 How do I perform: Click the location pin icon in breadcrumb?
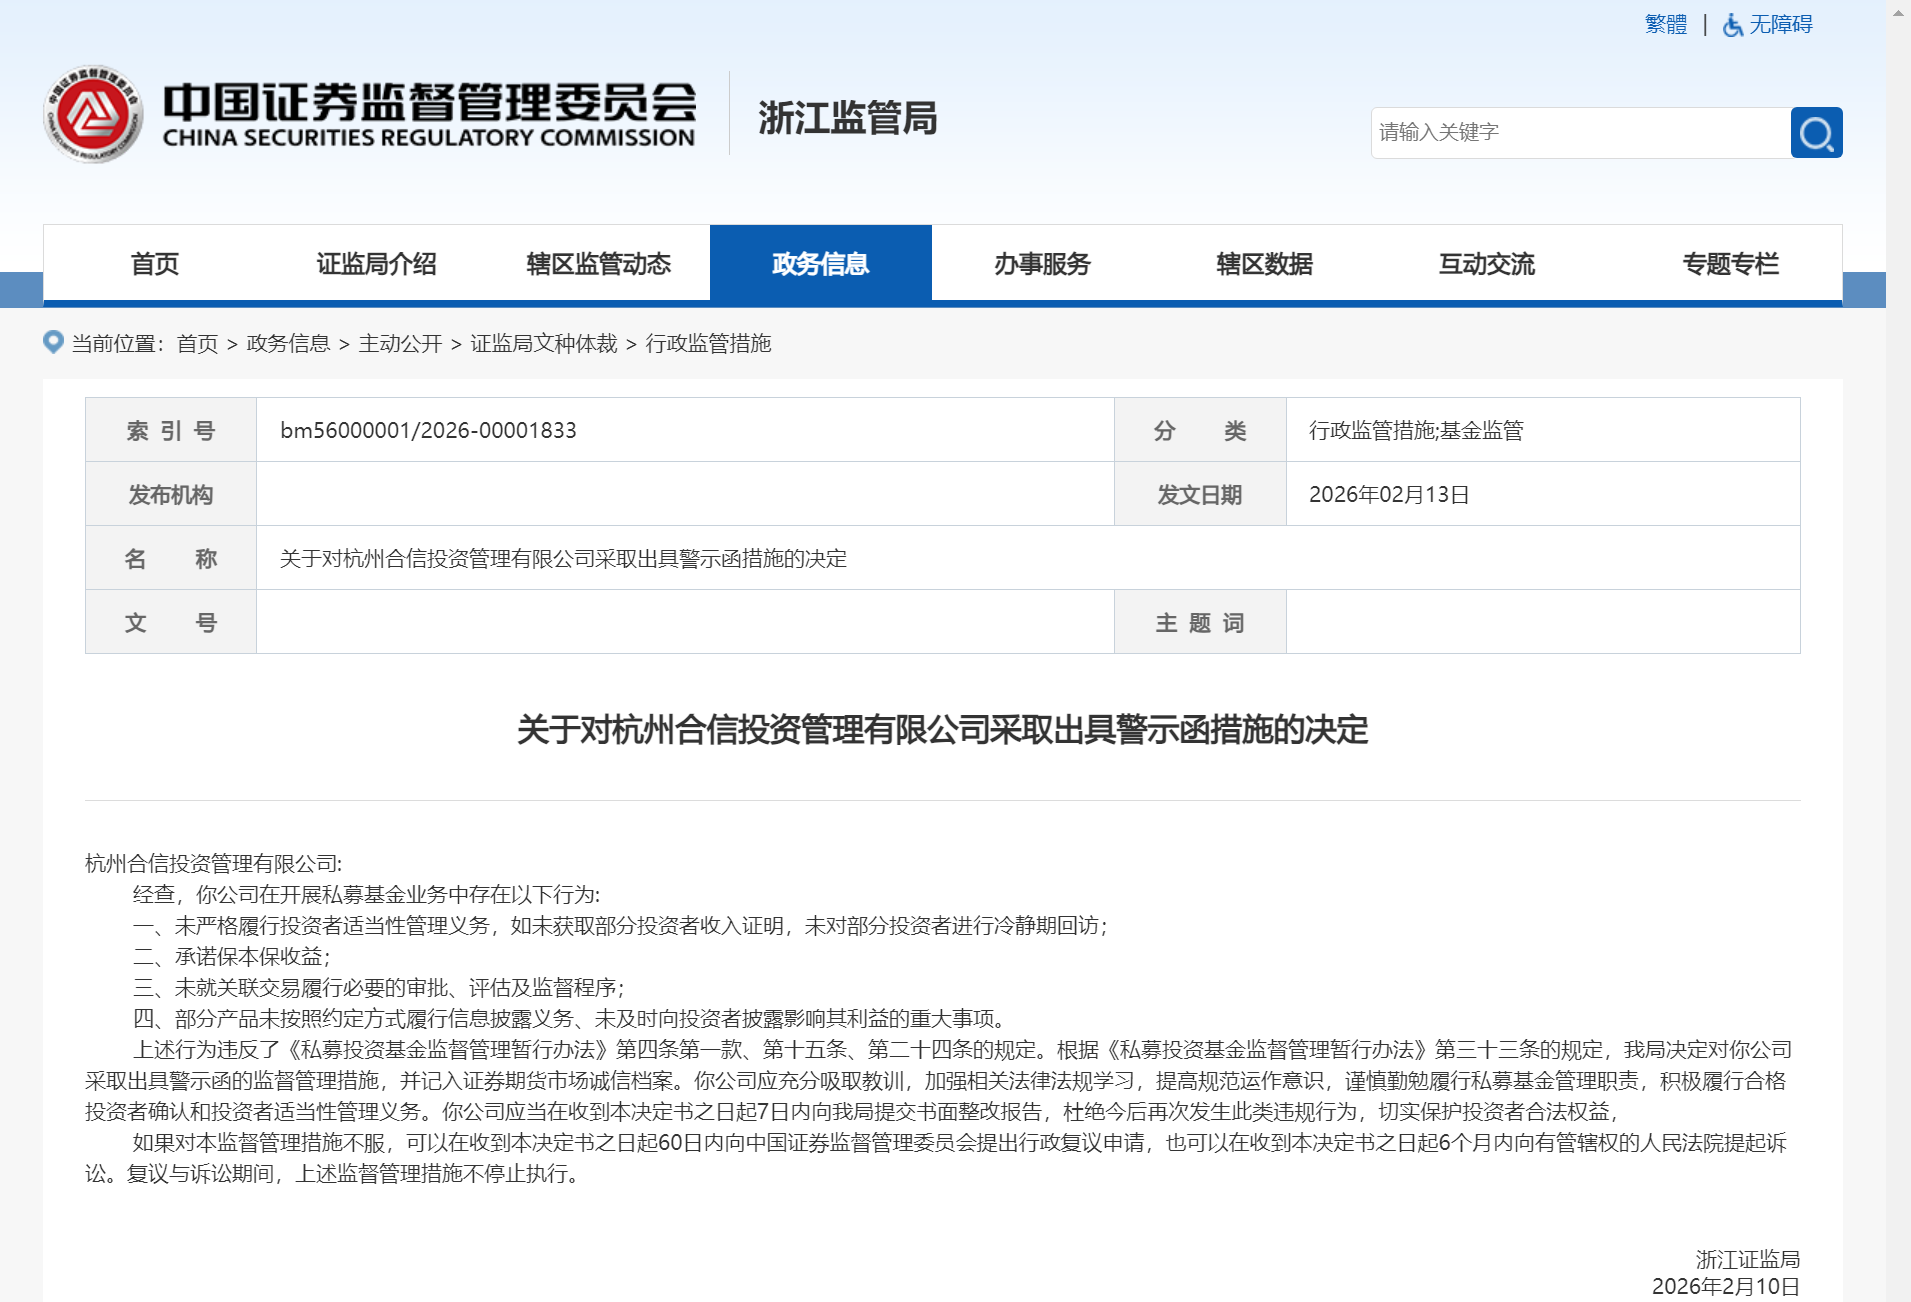(x=54, y=343)
